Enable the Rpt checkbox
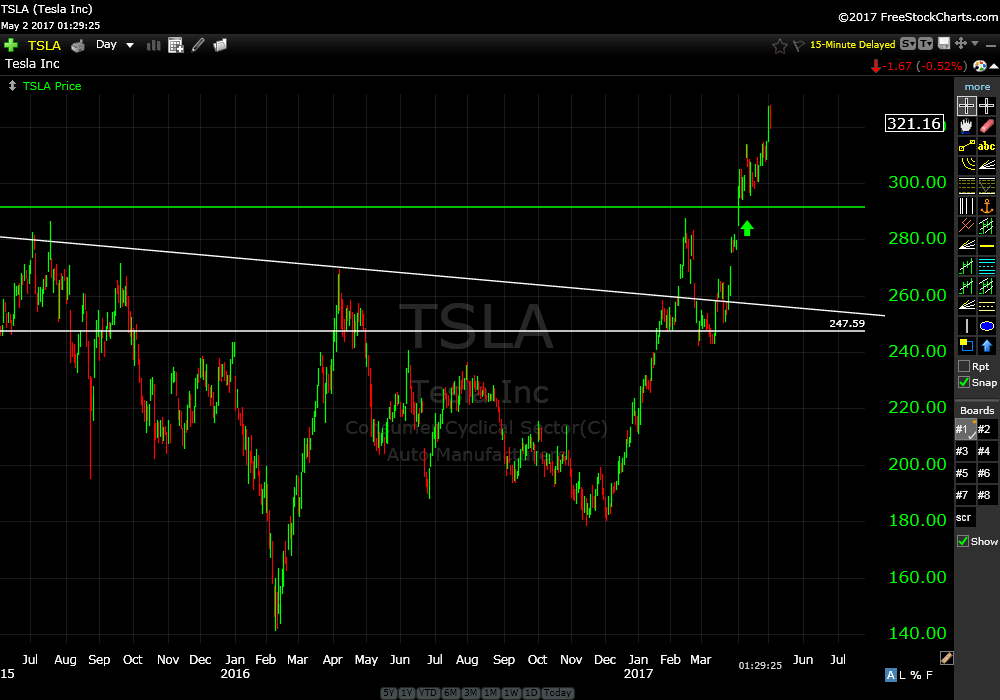This screenshot has width=1000, height=700. [964, 366]
